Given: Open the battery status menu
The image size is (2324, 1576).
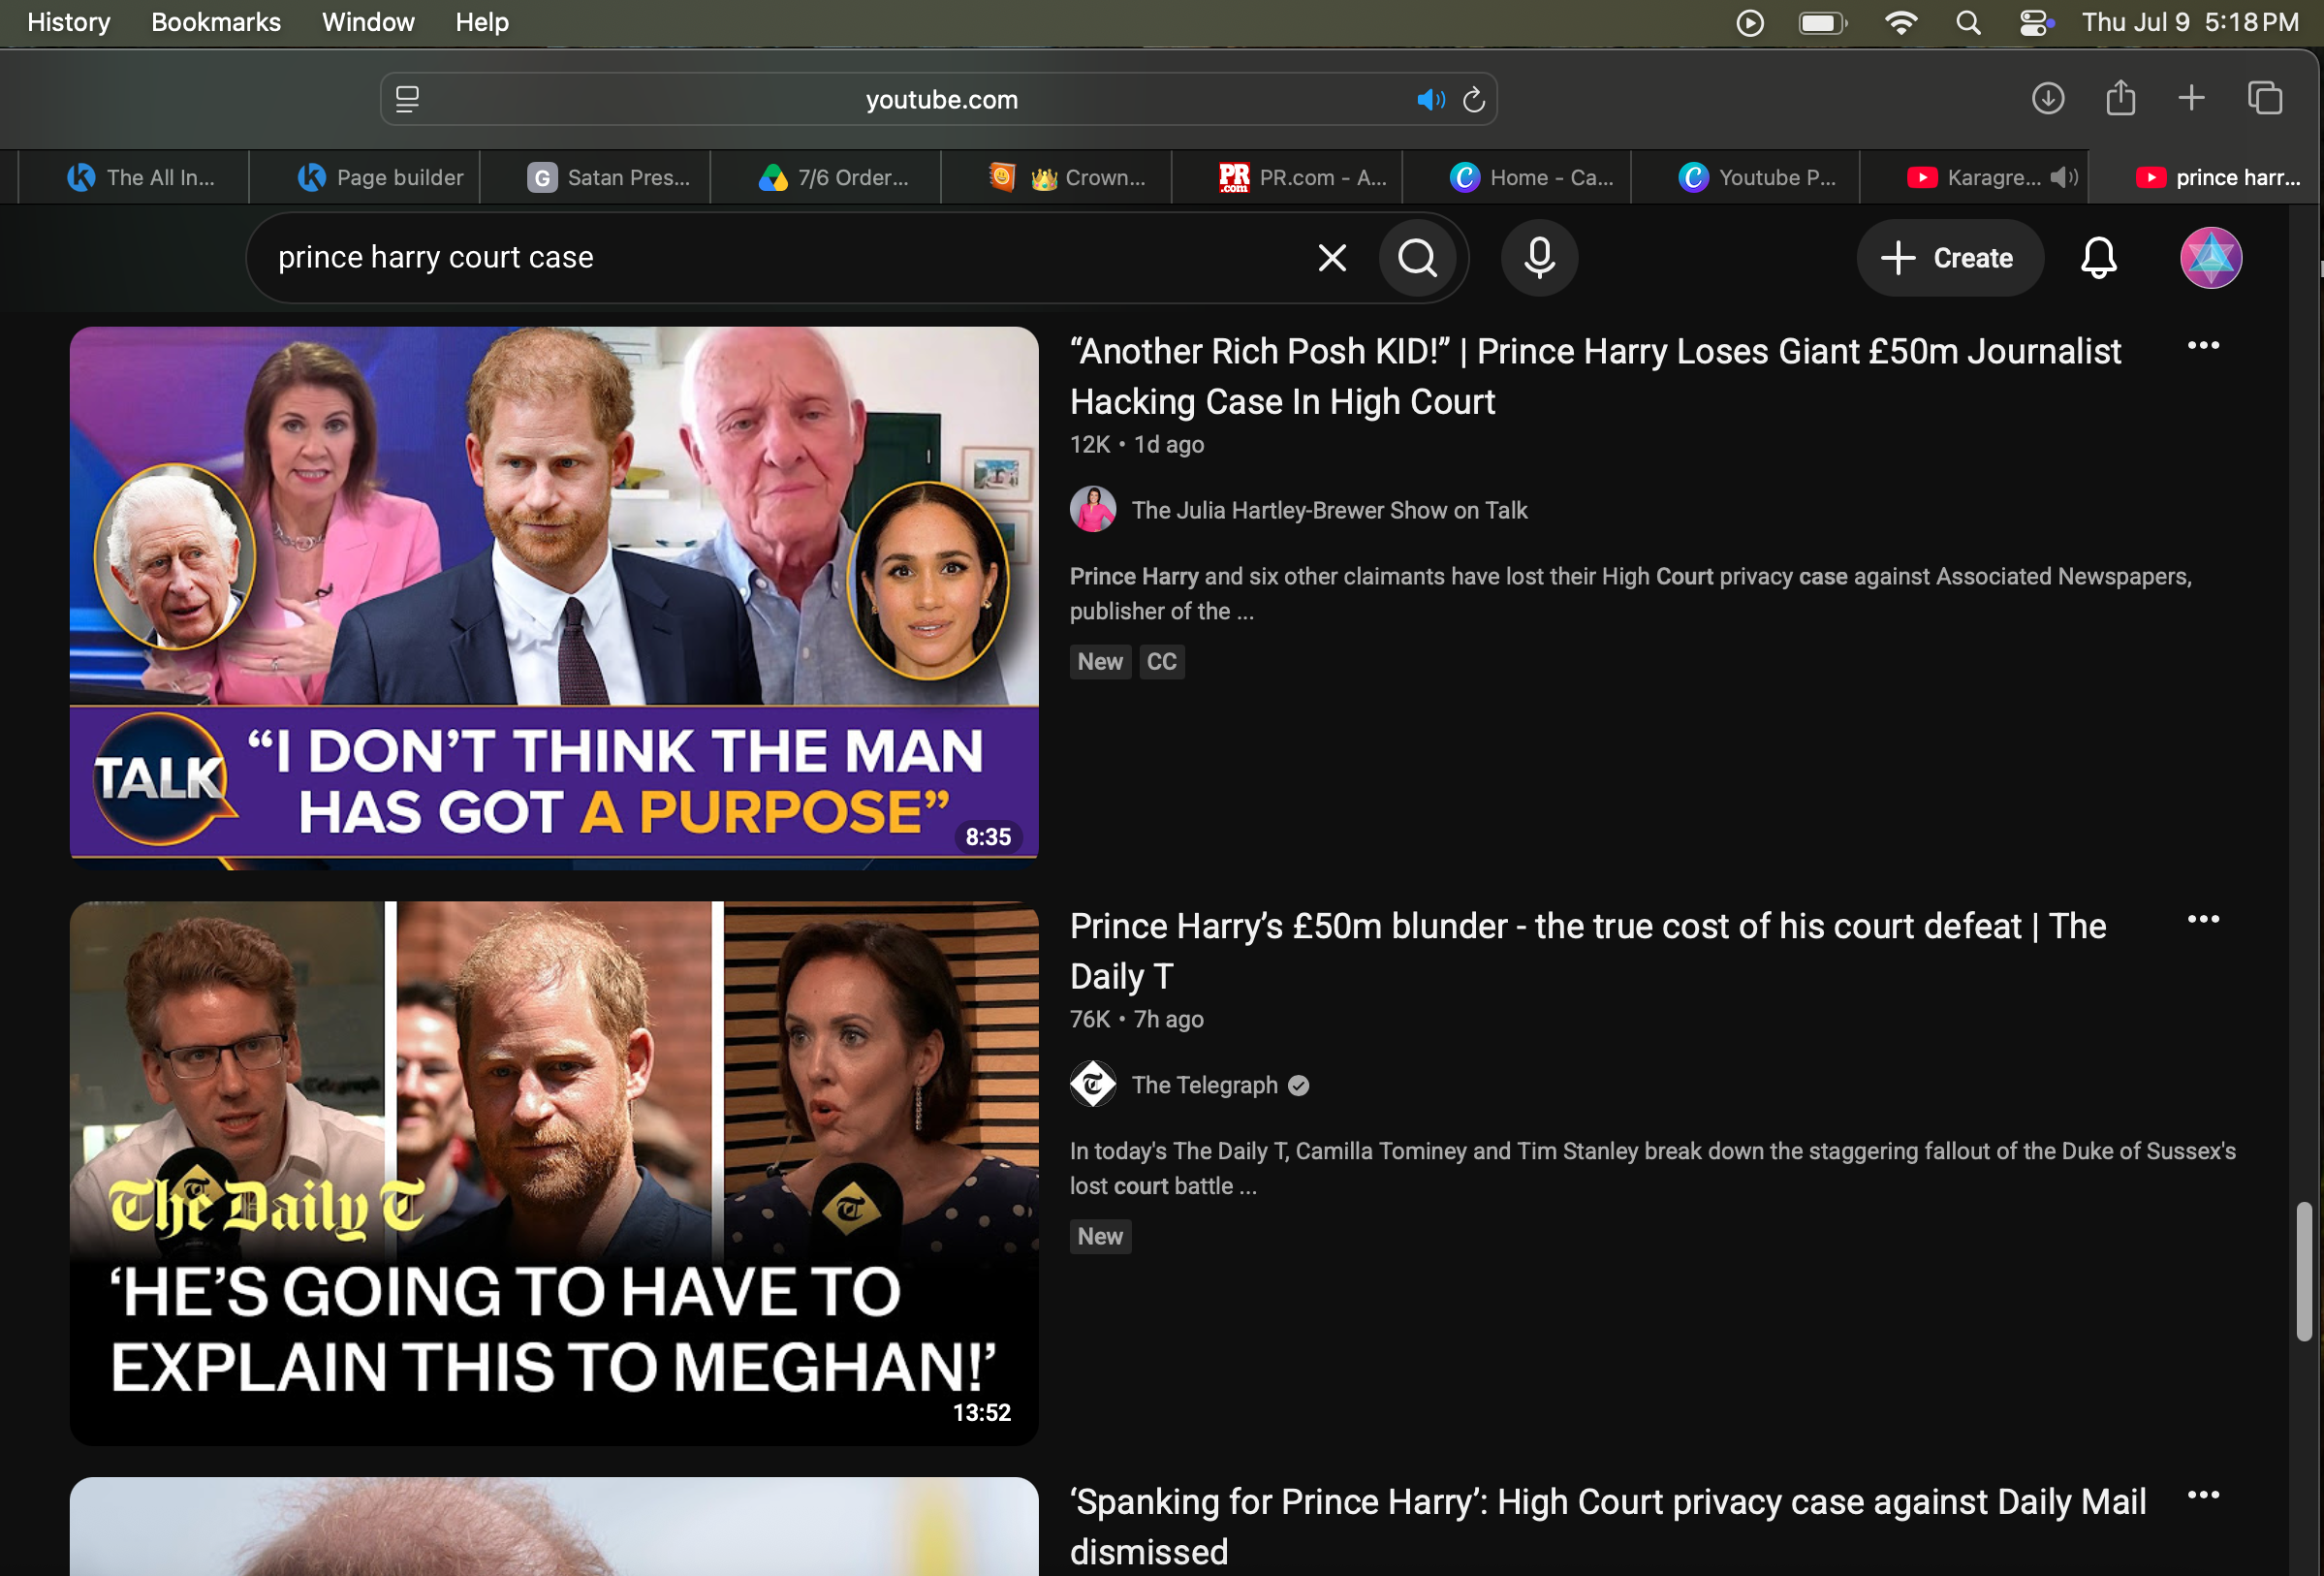Looking at the screenshot, I should coord(1823,22).
